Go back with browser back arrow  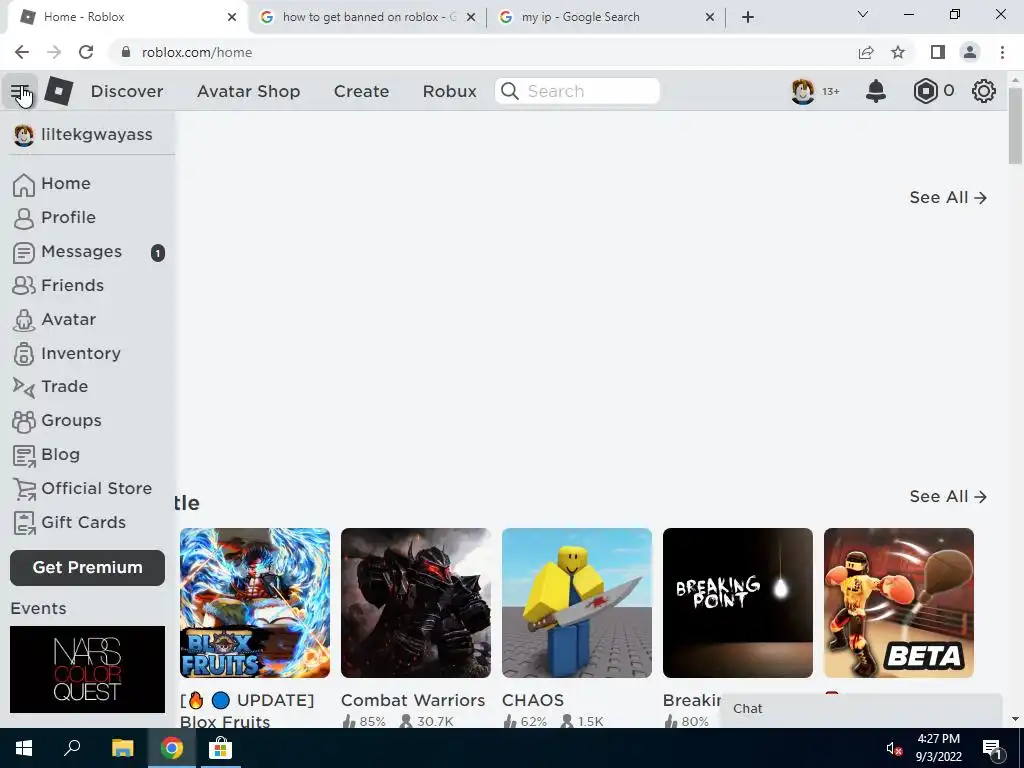[x=22, y=52]
